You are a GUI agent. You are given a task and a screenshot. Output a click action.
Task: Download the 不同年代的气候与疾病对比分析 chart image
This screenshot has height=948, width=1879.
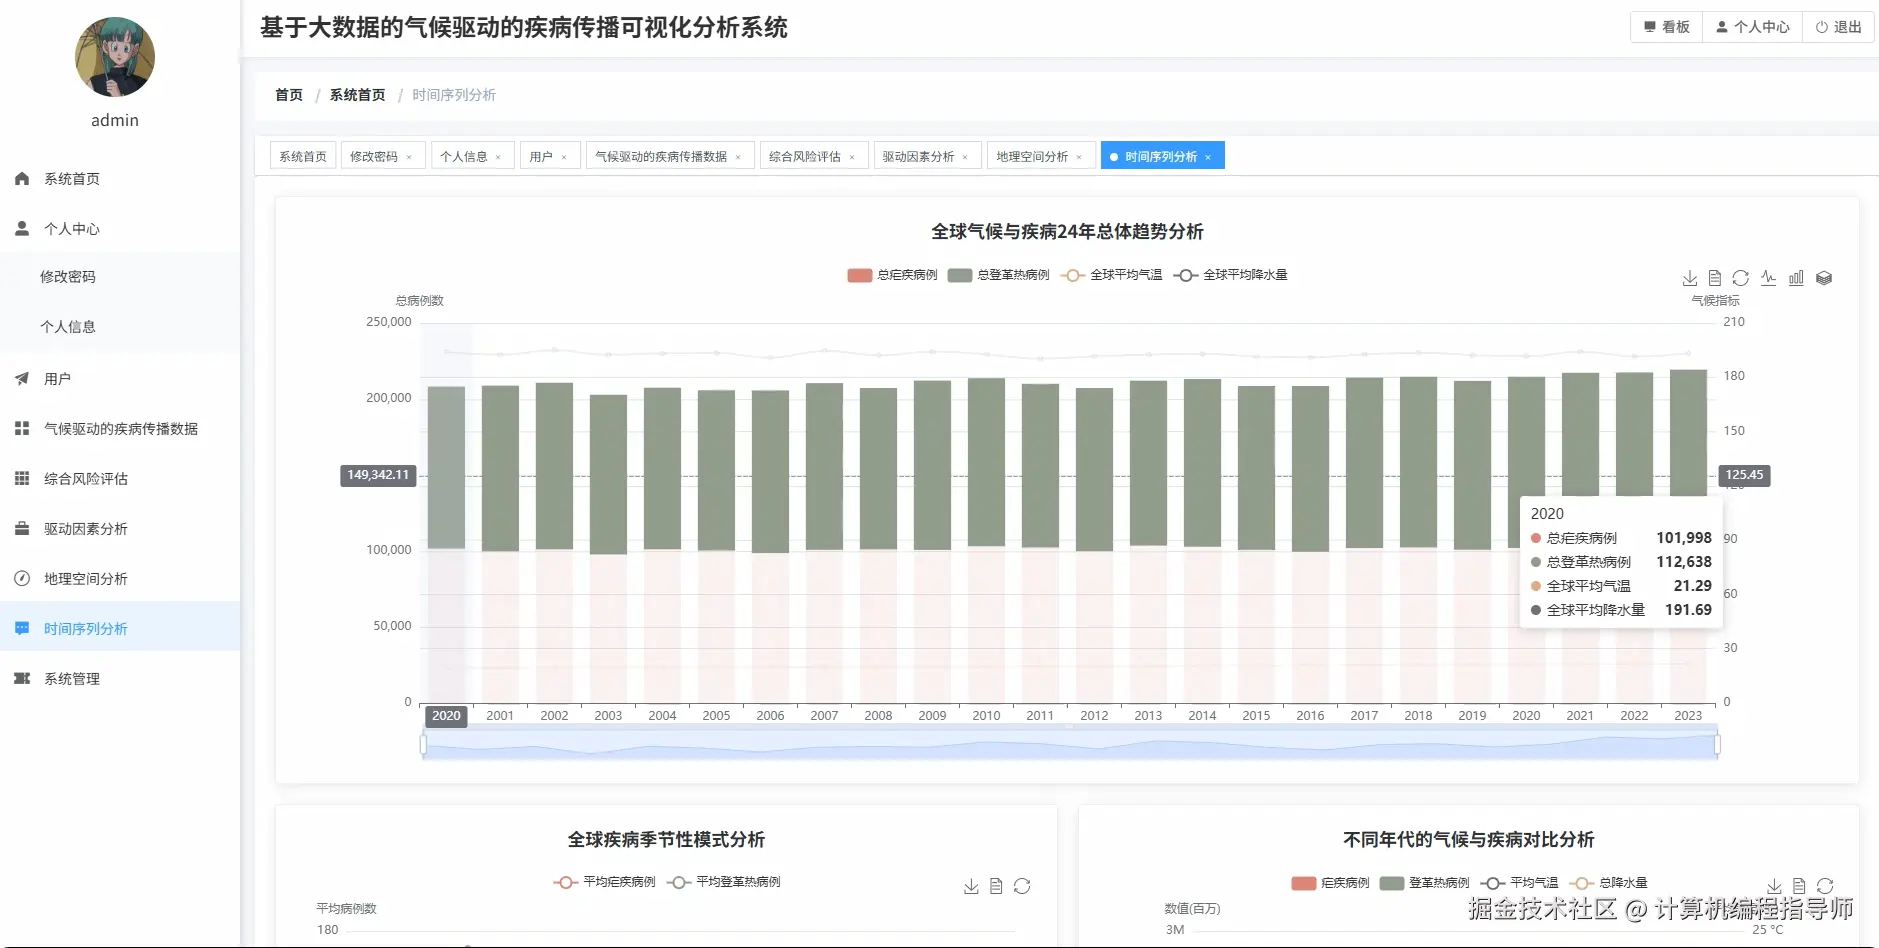tap(1776, 886)
